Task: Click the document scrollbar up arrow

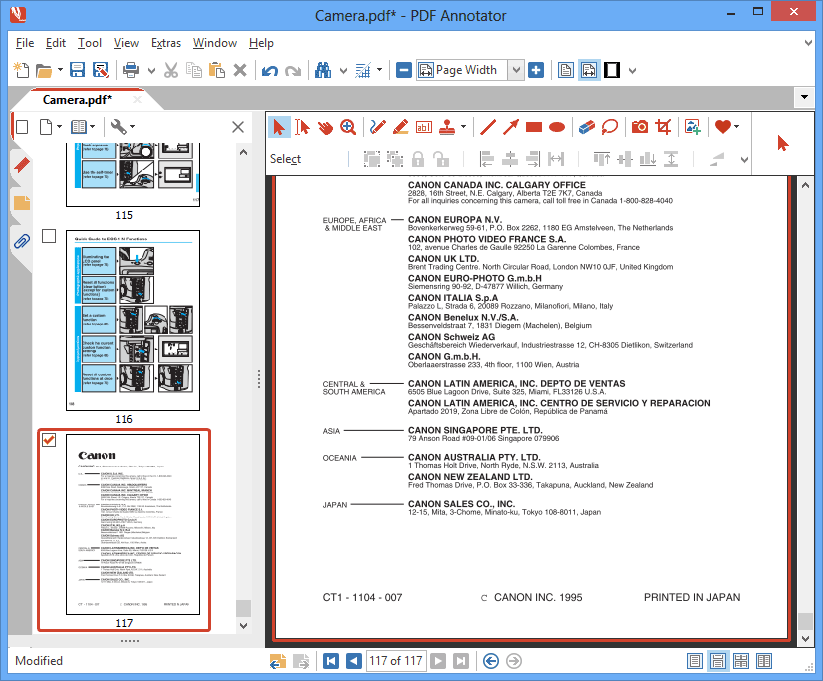Action: pyautogui.click(x=805, y=185)
